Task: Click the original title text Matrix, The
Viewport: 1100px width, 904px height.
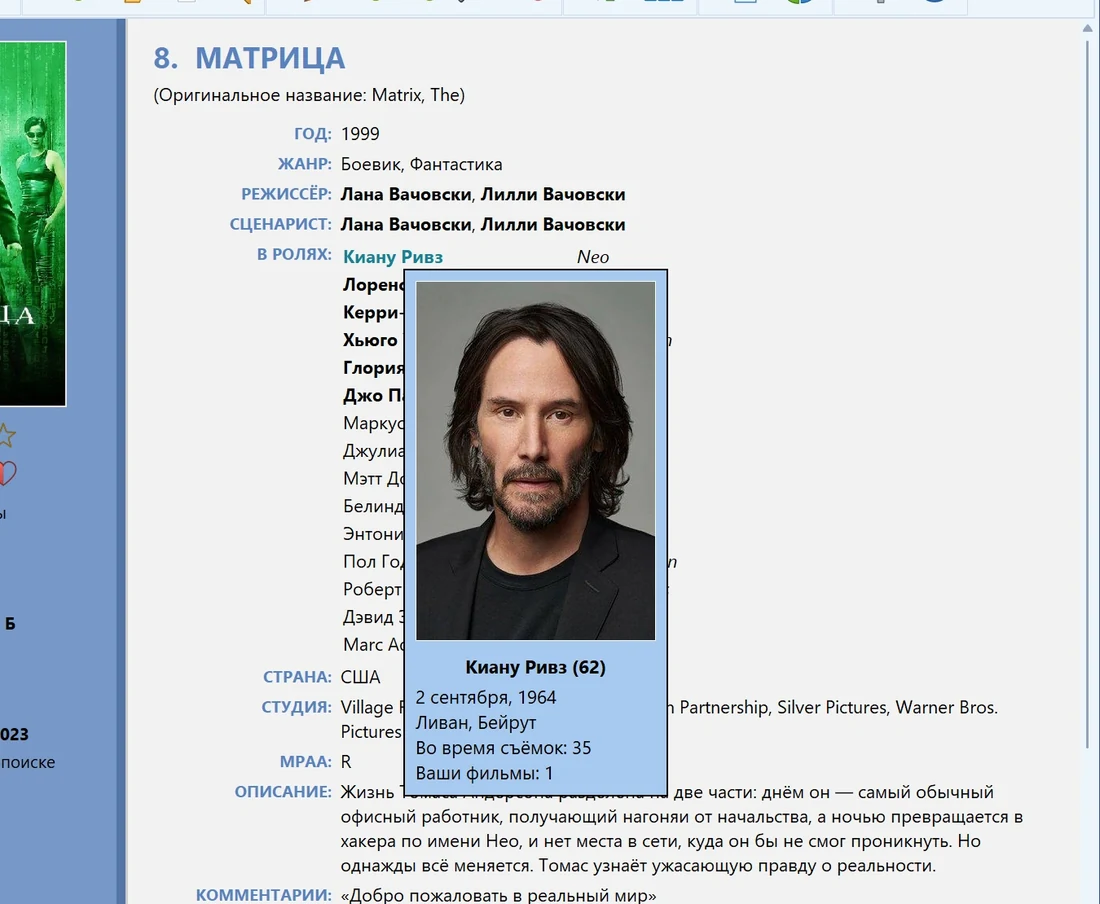Action: pos(417,95)
